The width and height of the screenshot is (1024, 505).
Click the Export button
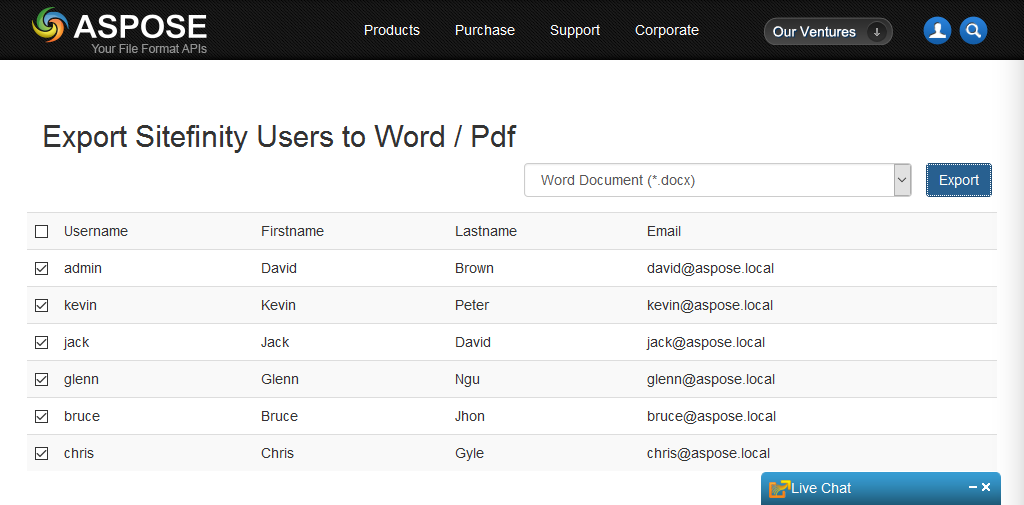[x=959, y=180]
